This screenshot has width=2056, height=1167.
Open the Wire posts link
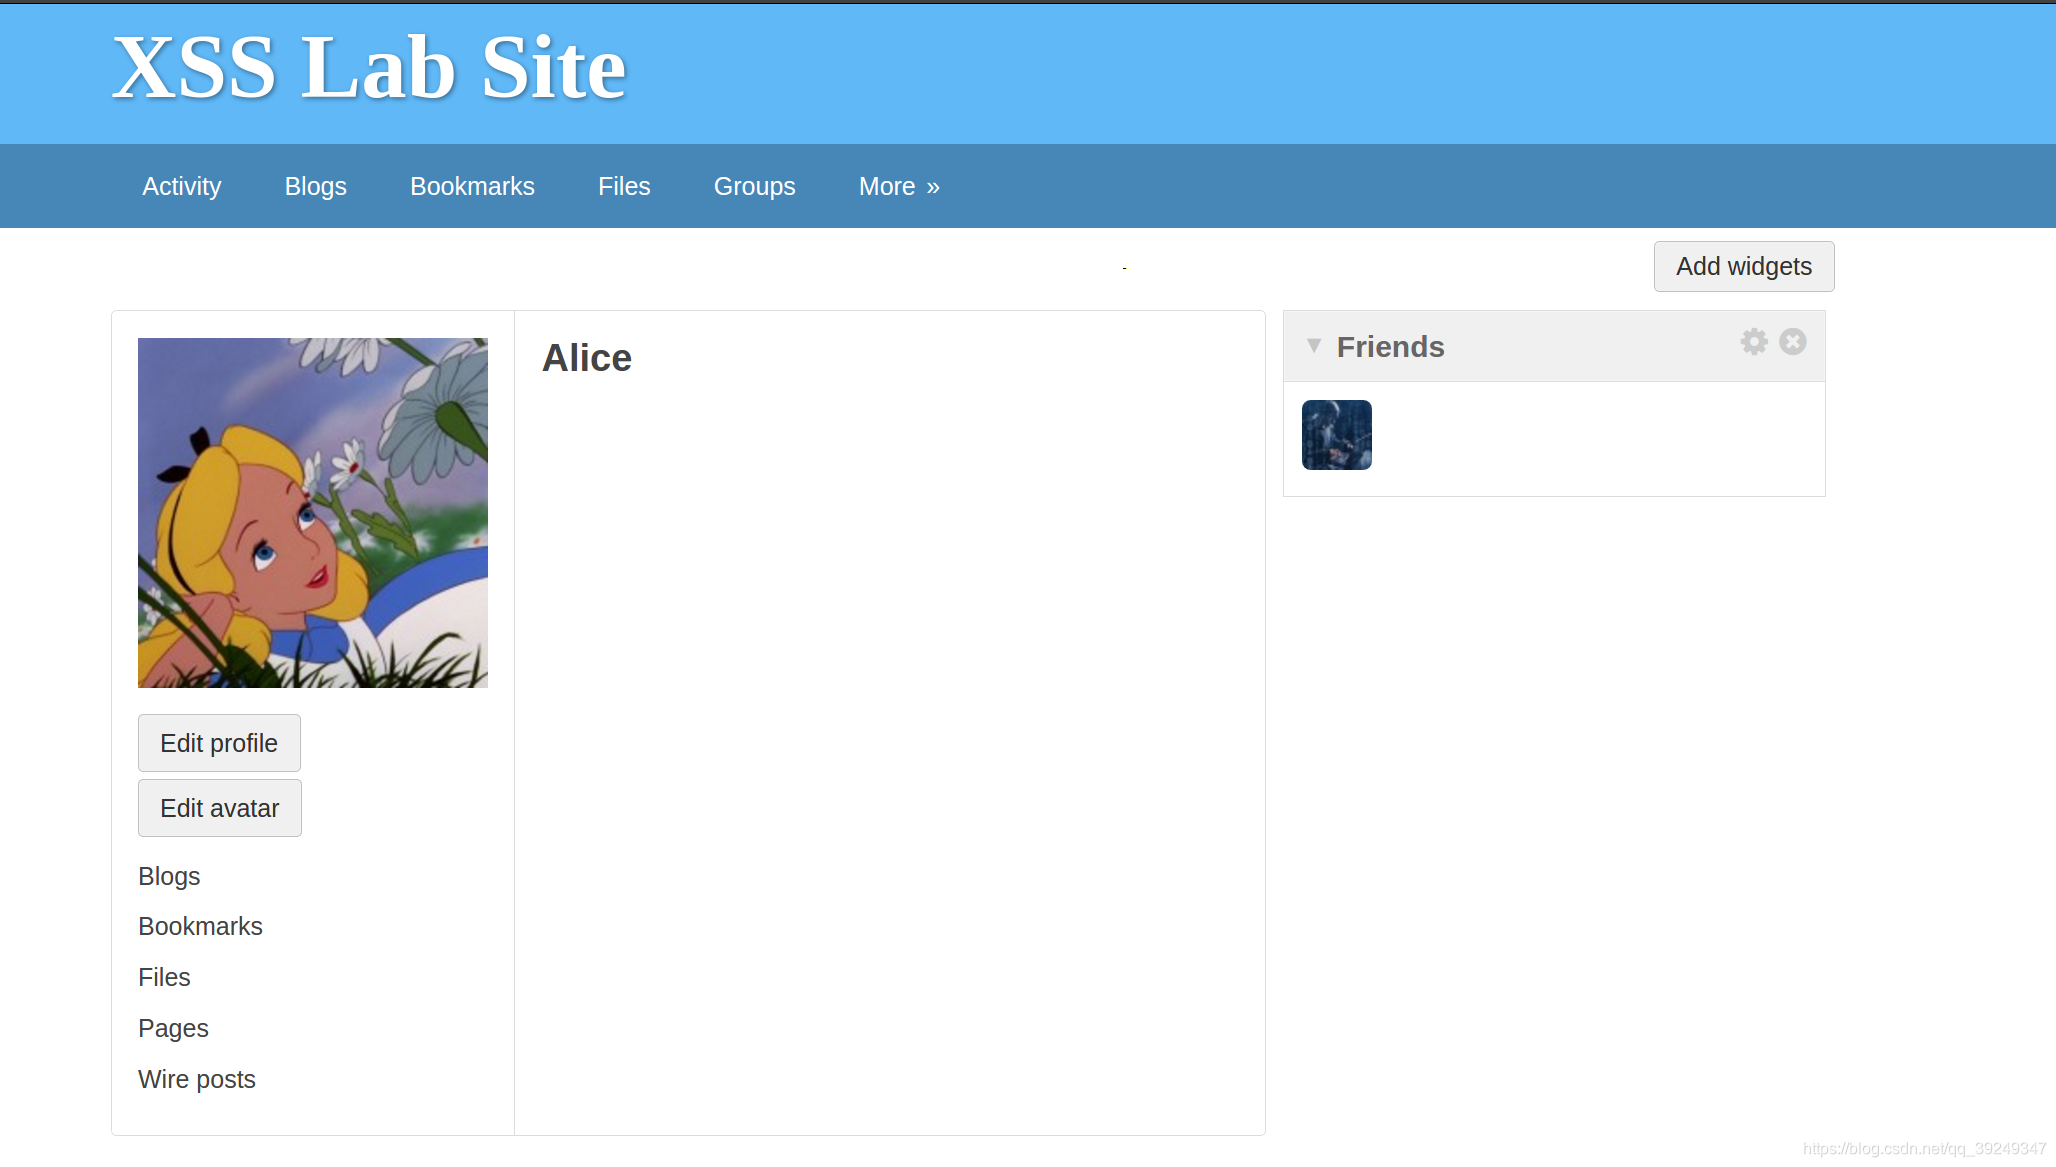click(x=196, y=1080)
